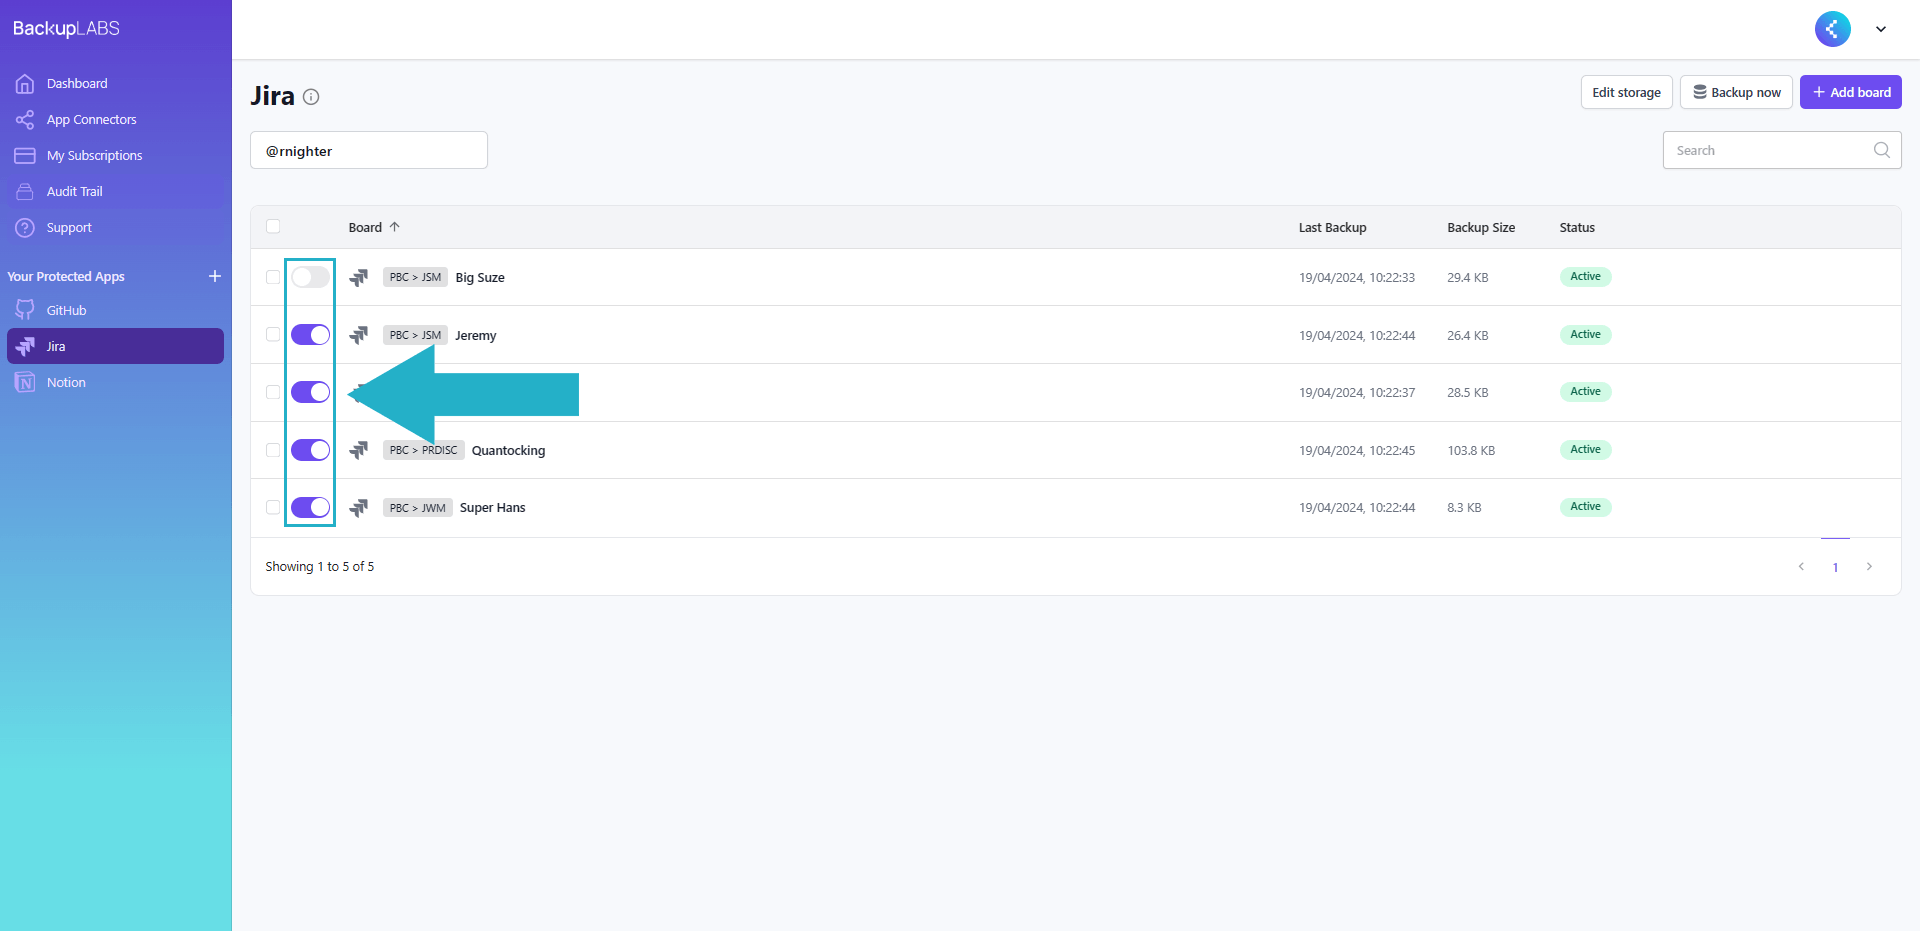1920x931 pixels.
Task: Go to Dashboard menu item
Action: [115, 84]
